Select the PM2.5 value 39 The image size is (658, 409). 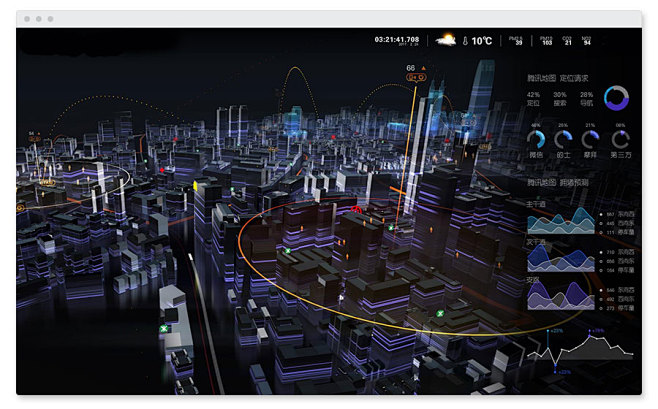(519, 43)
